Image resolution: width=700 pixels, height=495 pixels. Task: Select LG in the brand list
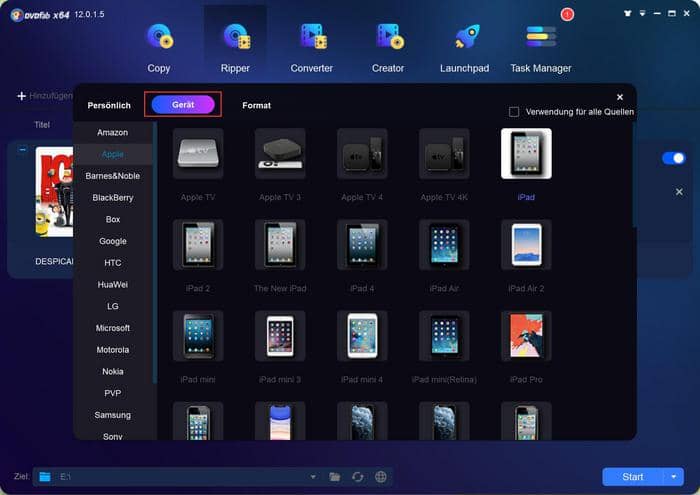[112, 306]
